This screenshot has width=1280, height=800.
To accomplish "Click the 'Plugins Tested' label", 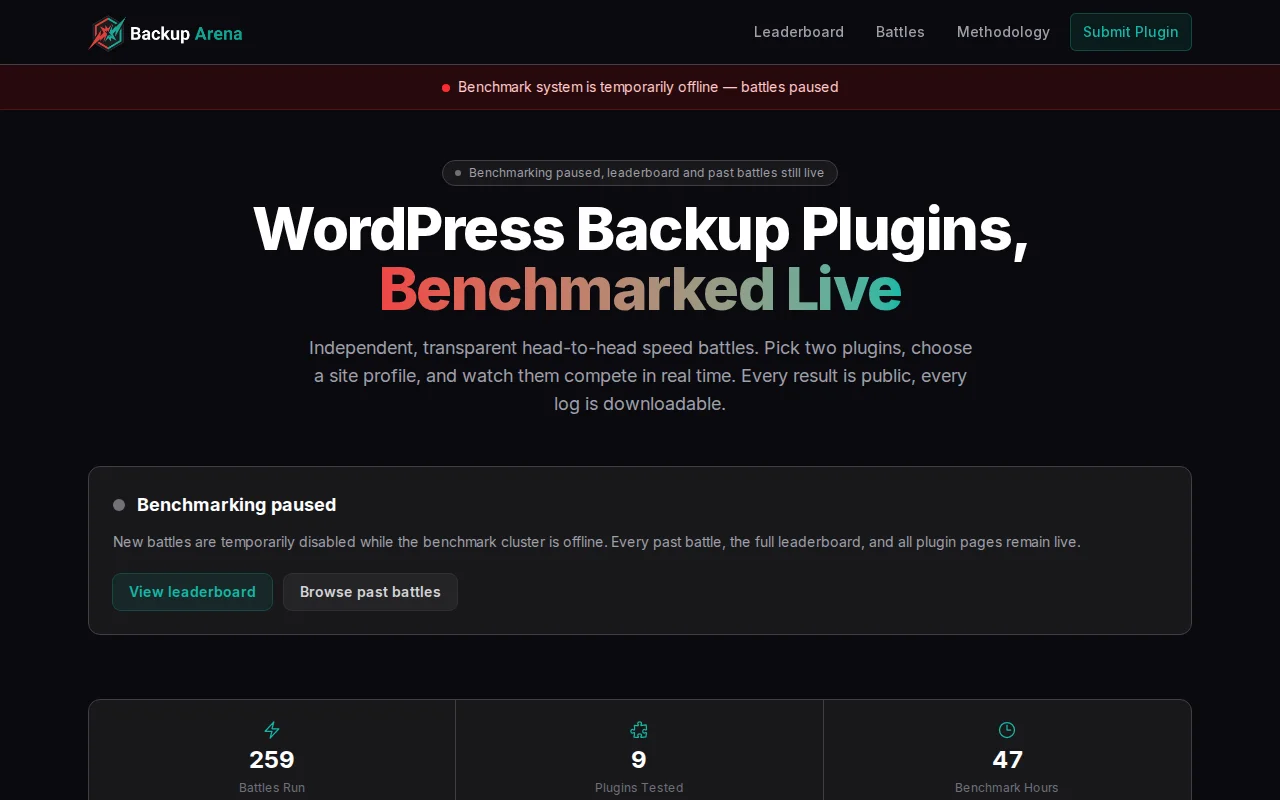I will [639, 788].
